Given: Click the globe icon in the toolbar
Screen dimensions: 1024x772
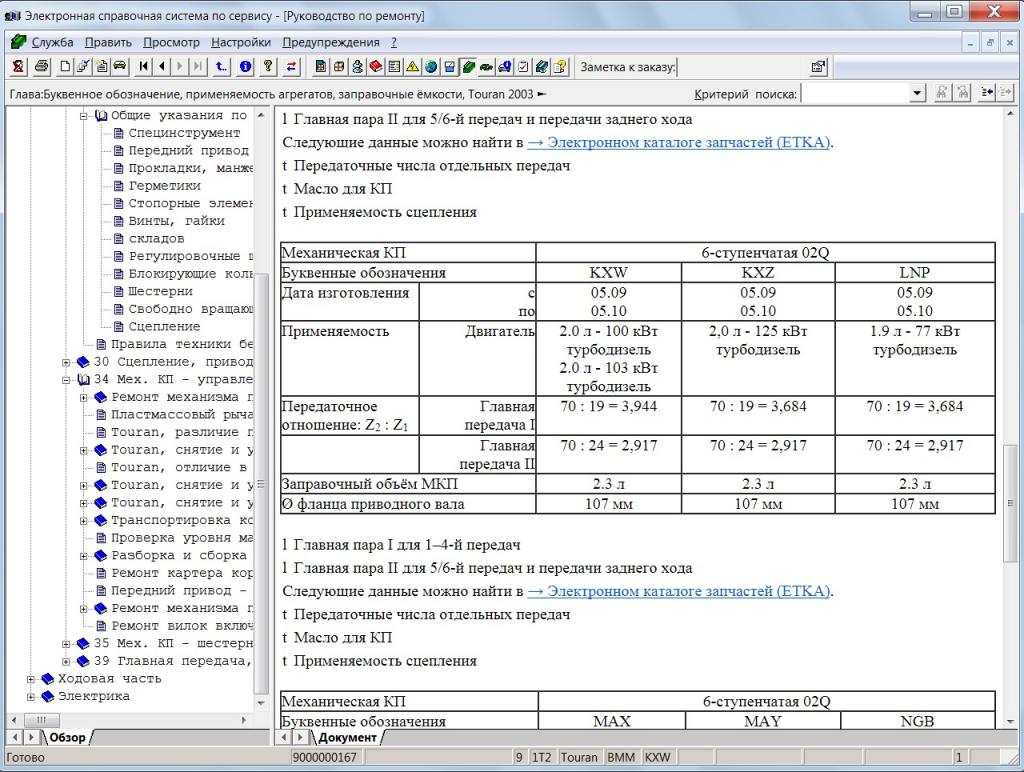Looking at the screenshot, I should [431, 67].
